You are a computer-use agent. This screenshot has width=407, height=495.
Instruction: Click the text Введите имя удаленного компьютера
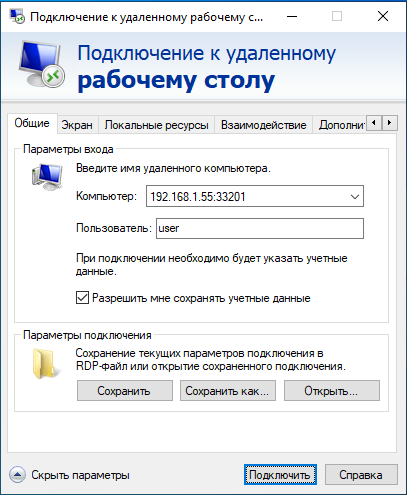click(173, 168)
